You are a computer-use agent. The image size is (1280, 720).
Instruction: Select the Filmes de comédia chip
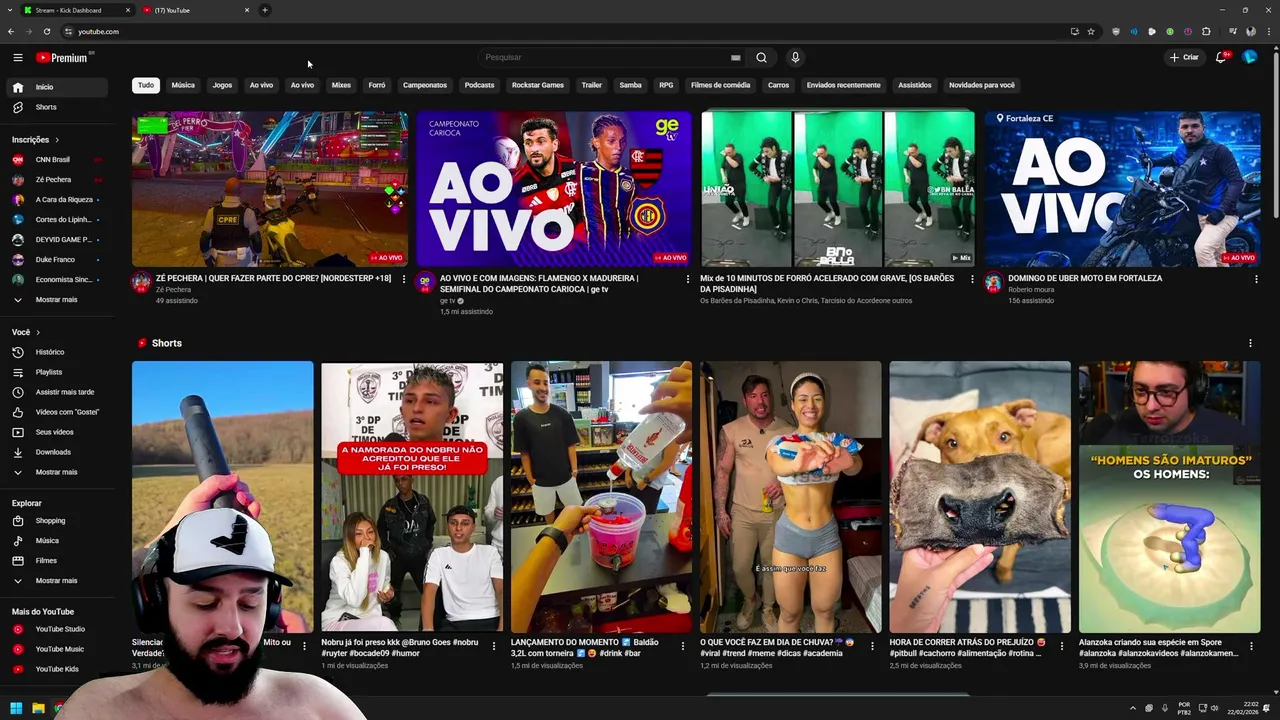720,85
